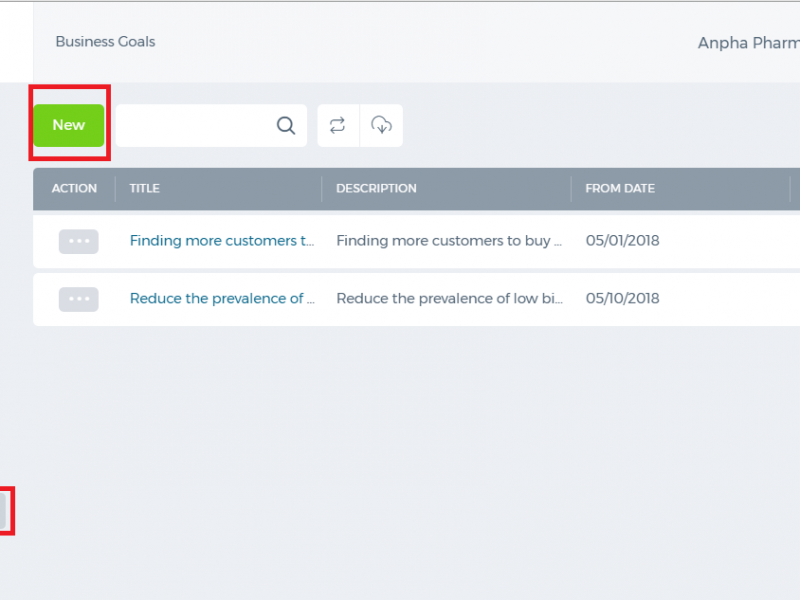Click the refresh arrows icon
This screenshot has height=600, width=800.
click(338, 126)
